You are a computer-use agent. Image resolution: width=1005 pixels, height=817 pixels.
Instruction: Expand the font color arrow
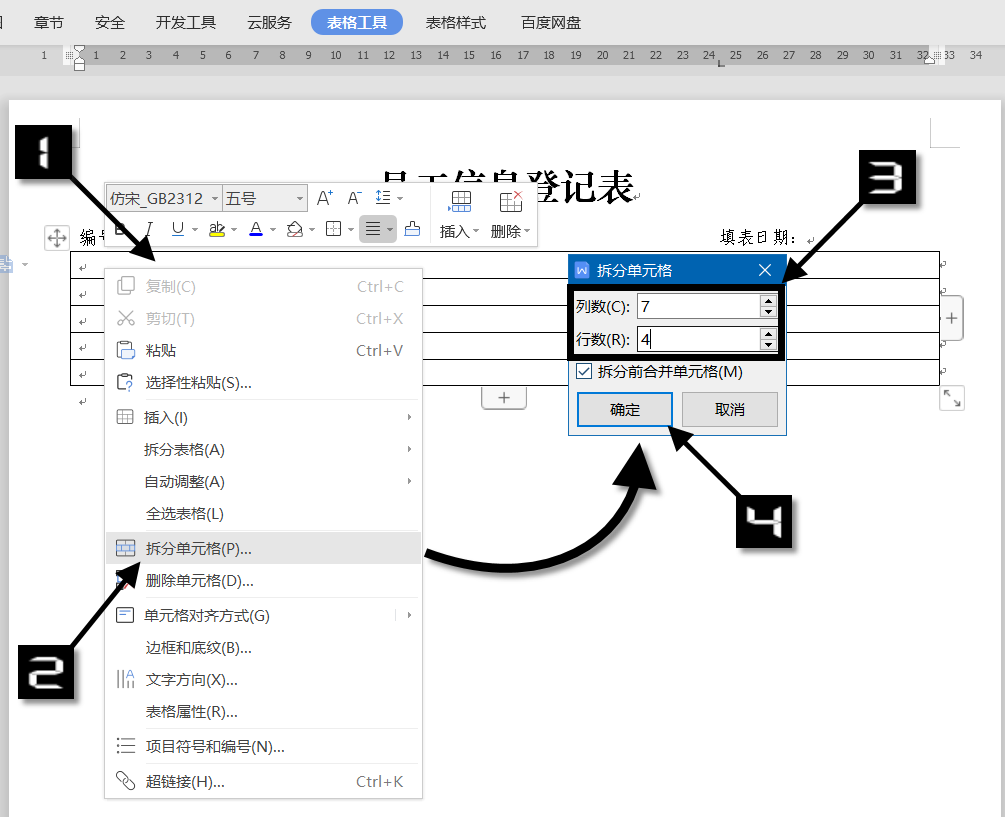[273, 229]
